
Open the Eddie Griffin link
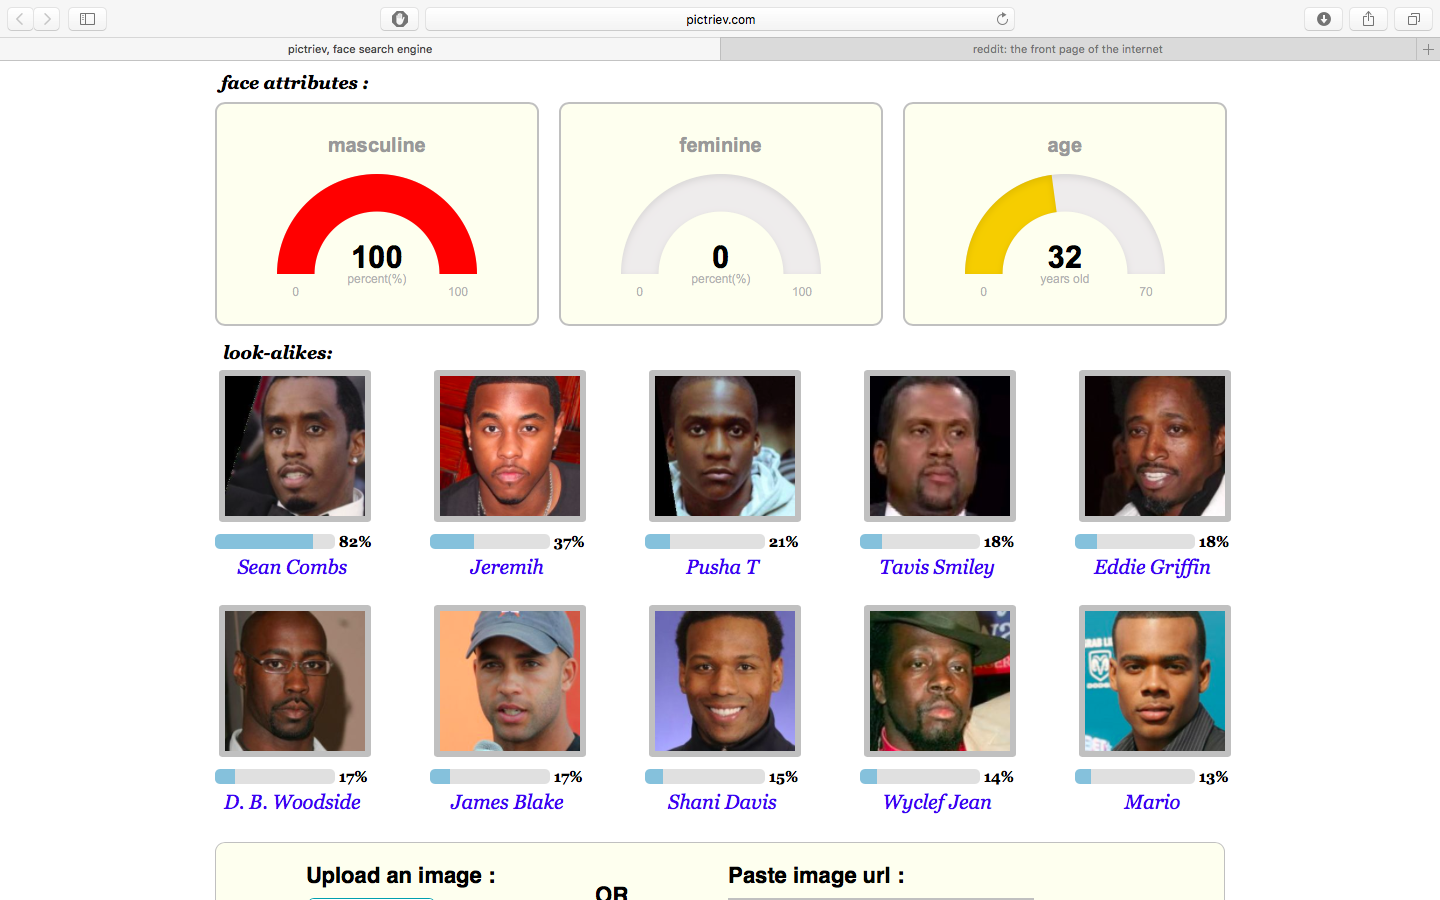tap(1152, 567)
